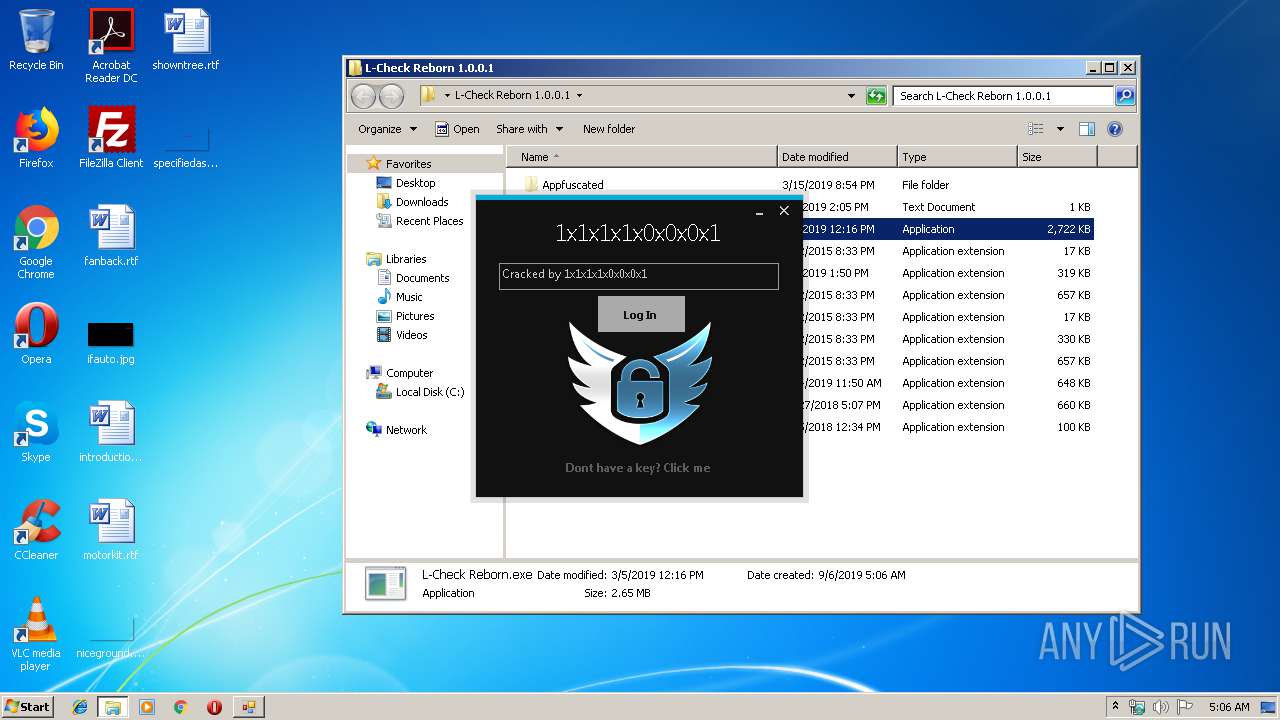
Task: Select the Firefox desktop shortcut
Action: coord(36,138)
